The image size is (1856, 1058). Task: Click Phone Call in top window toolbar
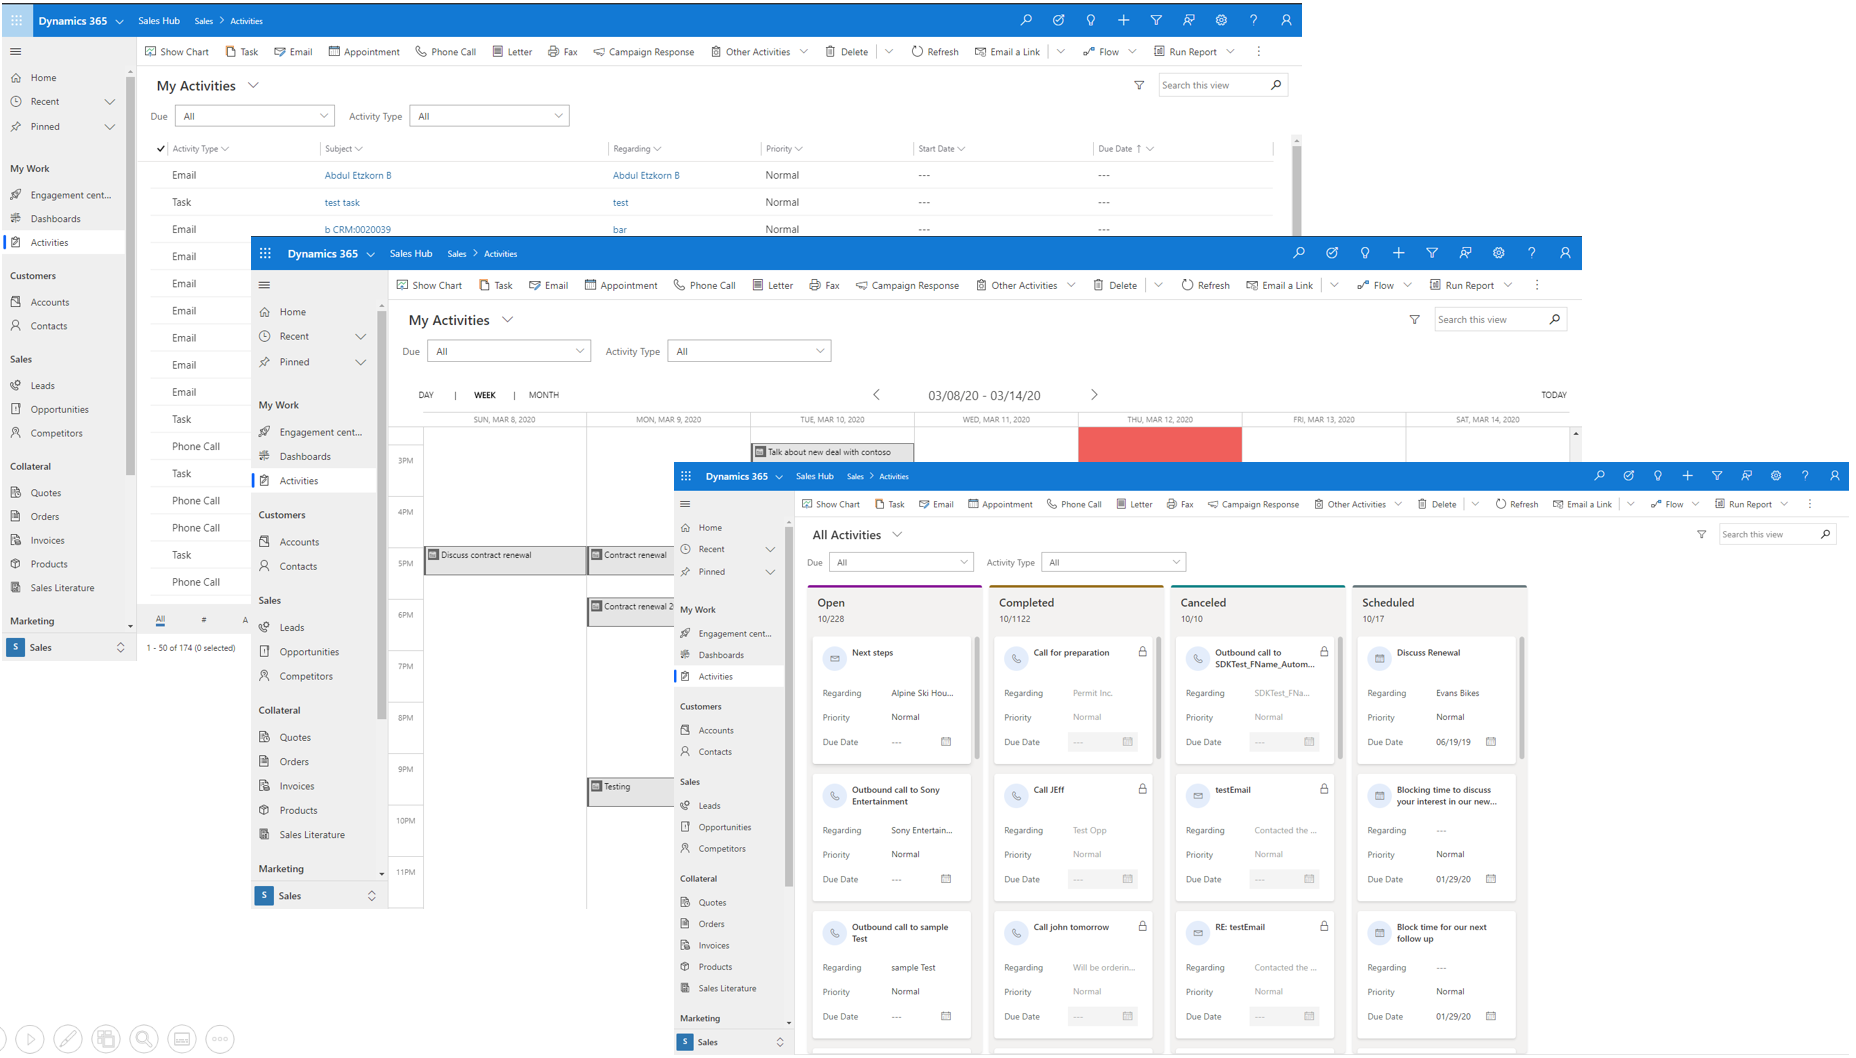tap(445, 52)
